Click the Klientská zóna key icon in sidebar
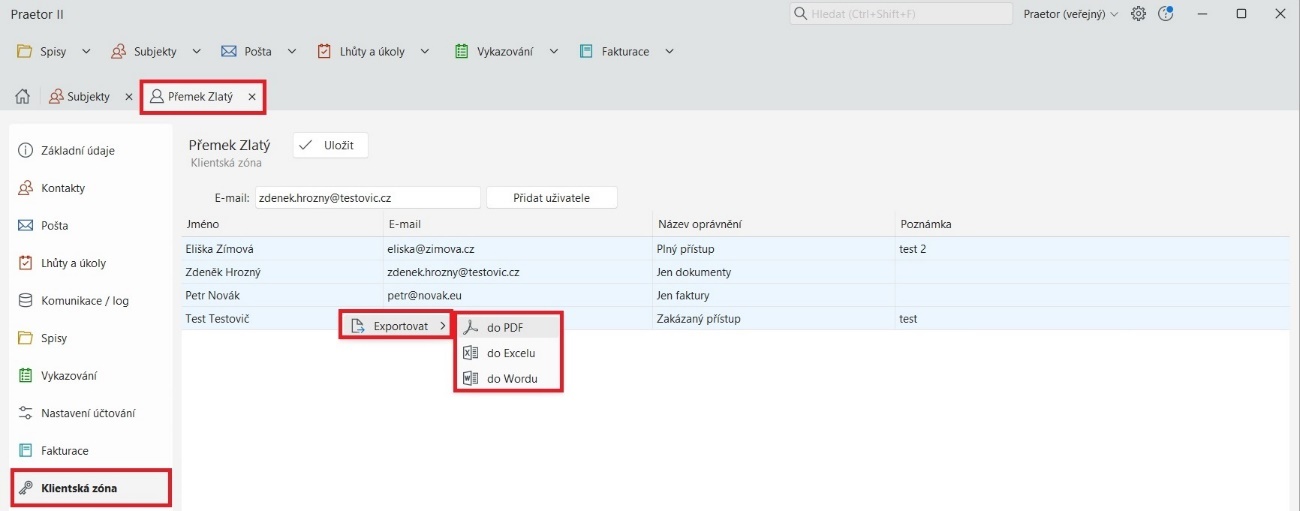This screenshot has width=1300, height=511. click(26, 488)
